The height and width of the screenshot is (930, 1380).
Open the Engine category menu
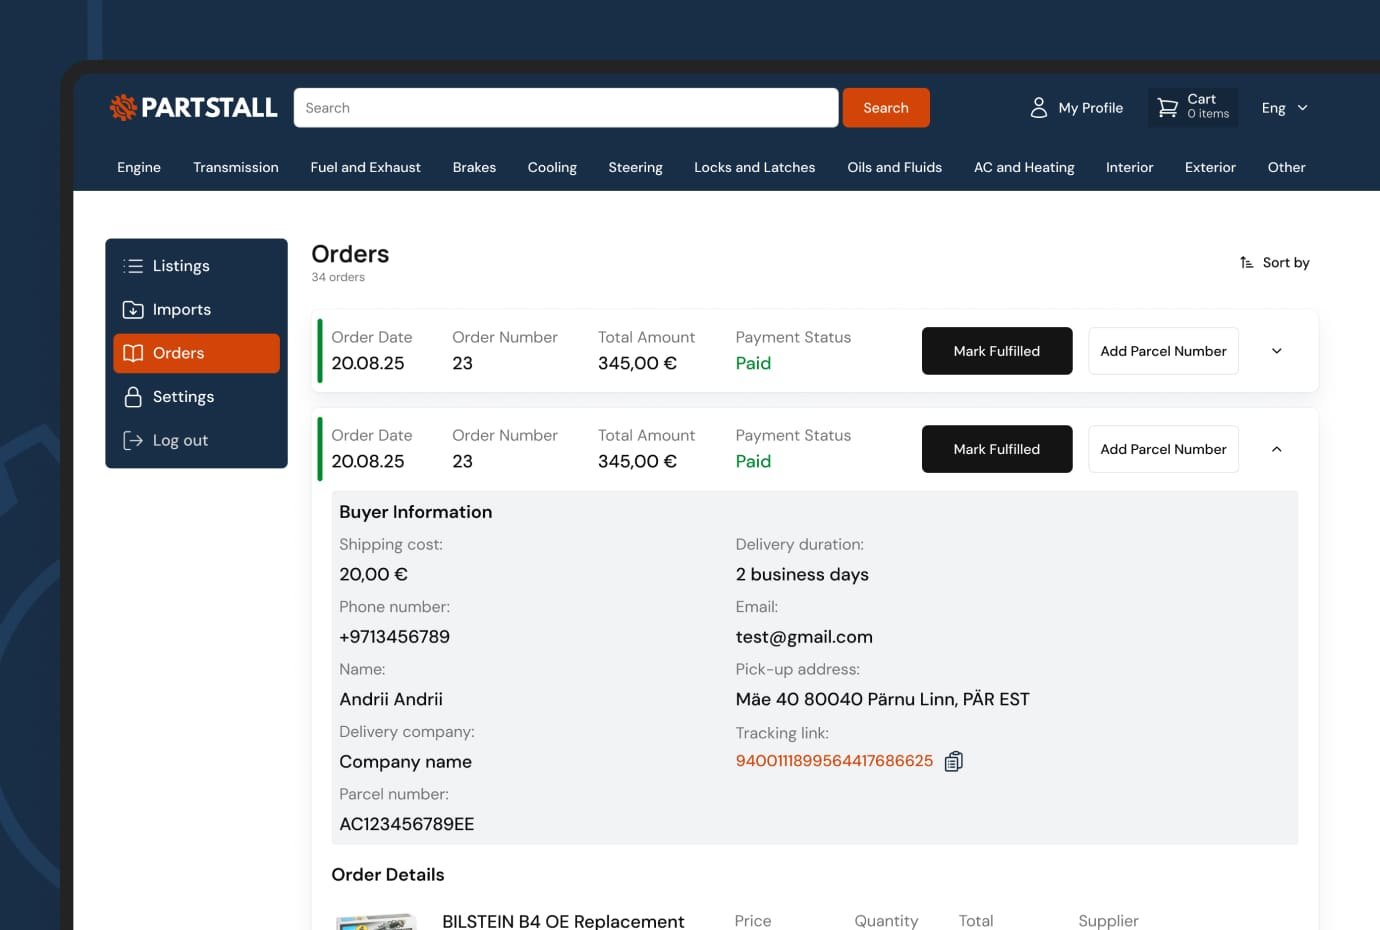(139, 167)
